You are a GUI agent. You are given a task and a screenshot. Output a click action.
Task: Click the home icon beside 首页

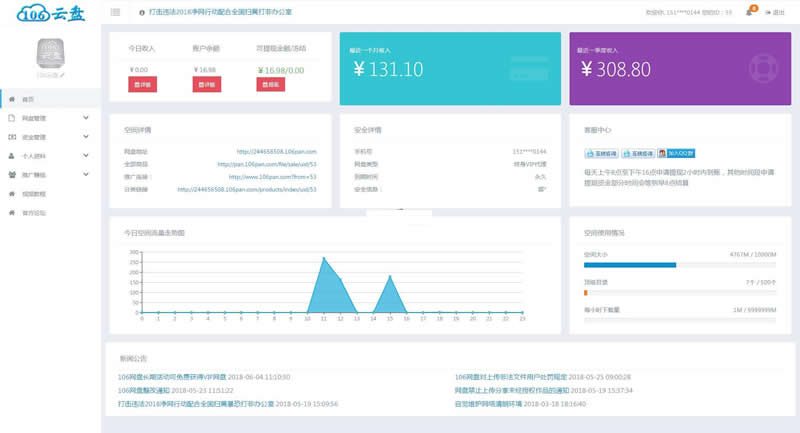11,99
